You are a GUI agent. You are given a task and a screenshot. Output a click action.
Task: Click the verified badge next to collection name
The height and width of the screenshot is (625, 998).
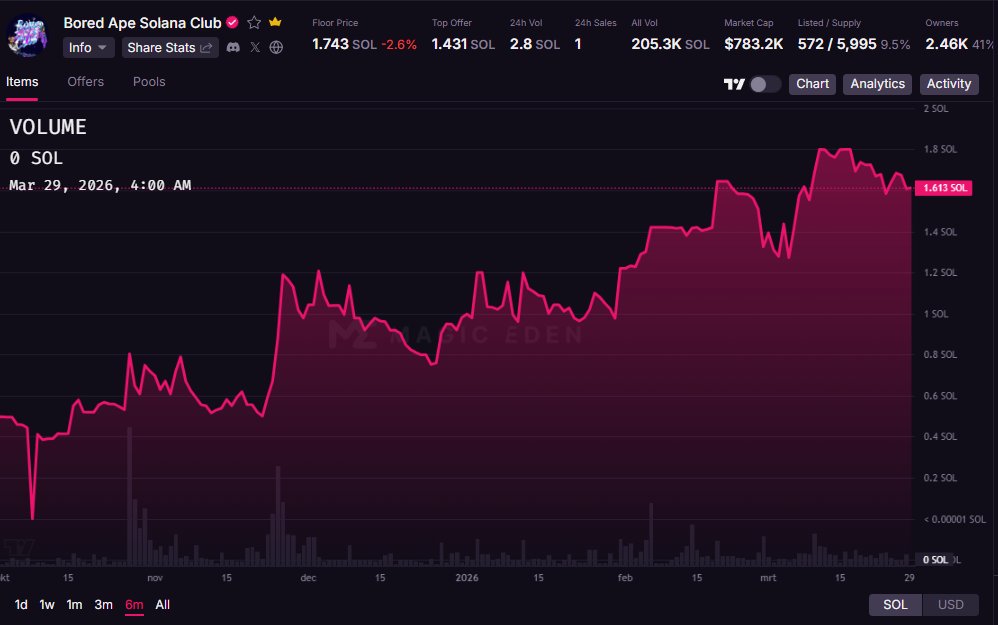[x=232, y=23]
